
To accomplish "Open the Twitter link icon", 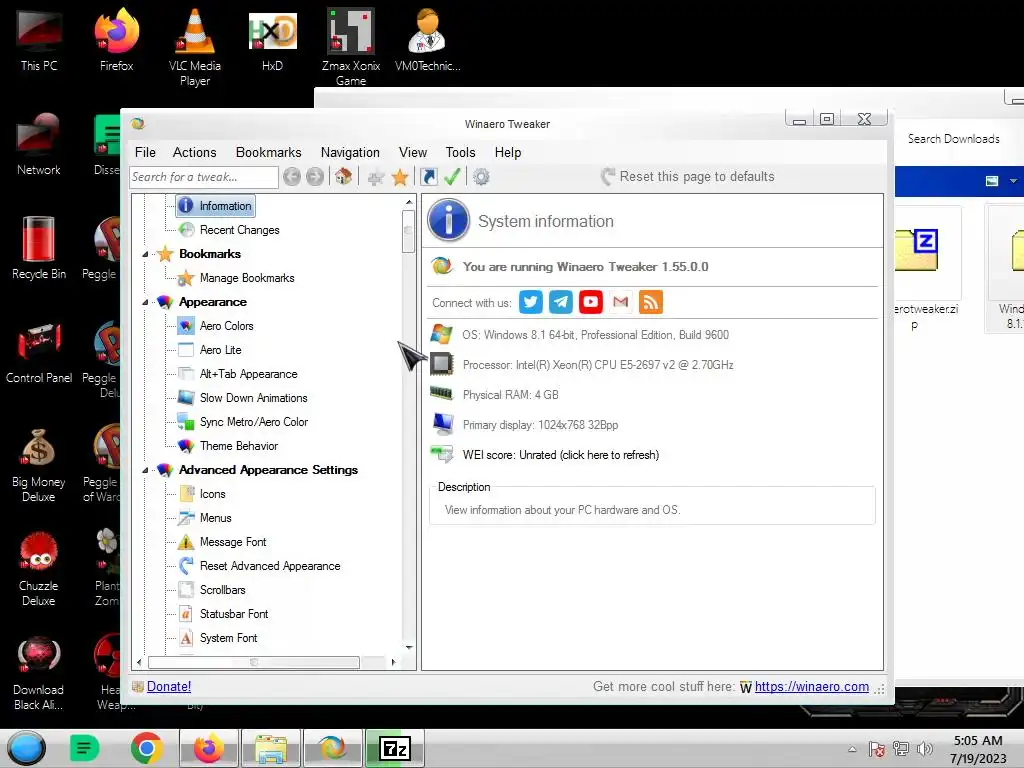I will [x=531, y=302].
